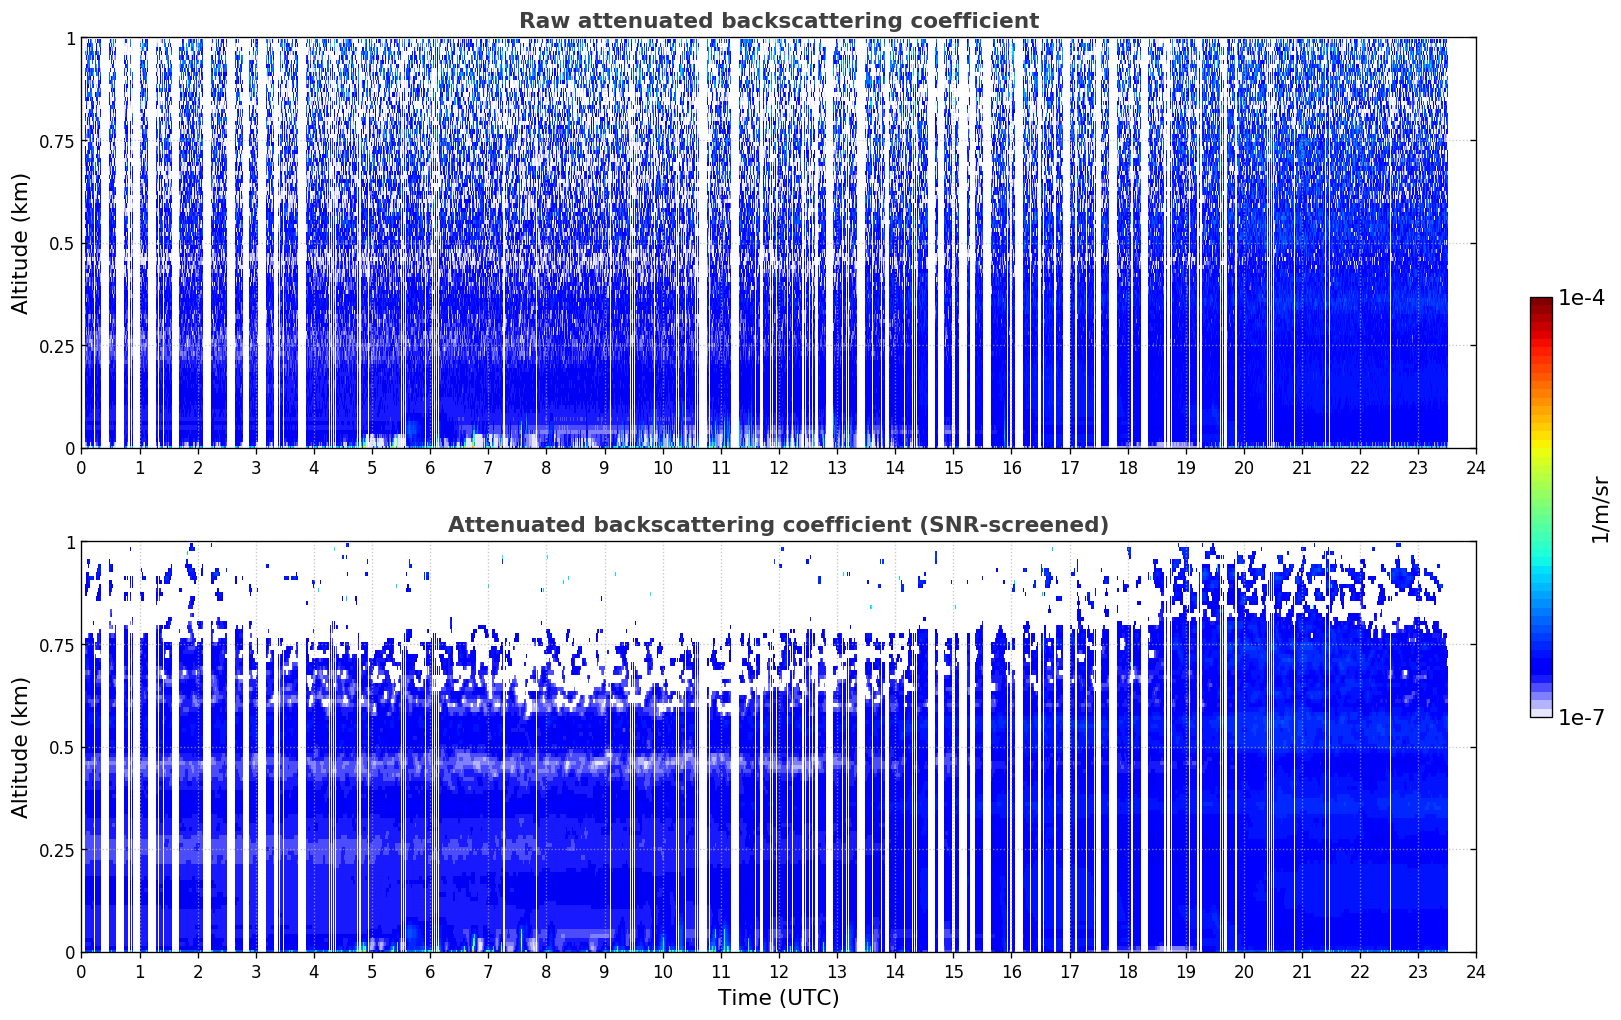
Task: Click altitude tick '0.75' on the top plot
Action: [57, 141]
